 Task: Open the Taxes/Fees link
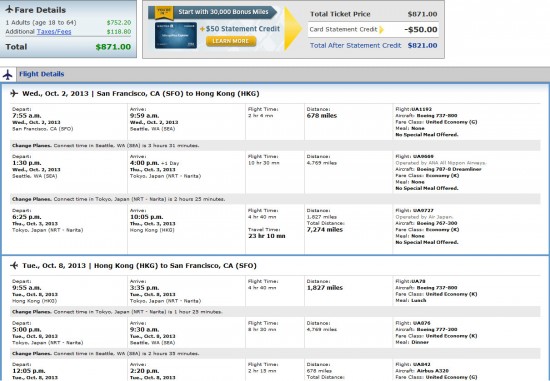(54, 32)
